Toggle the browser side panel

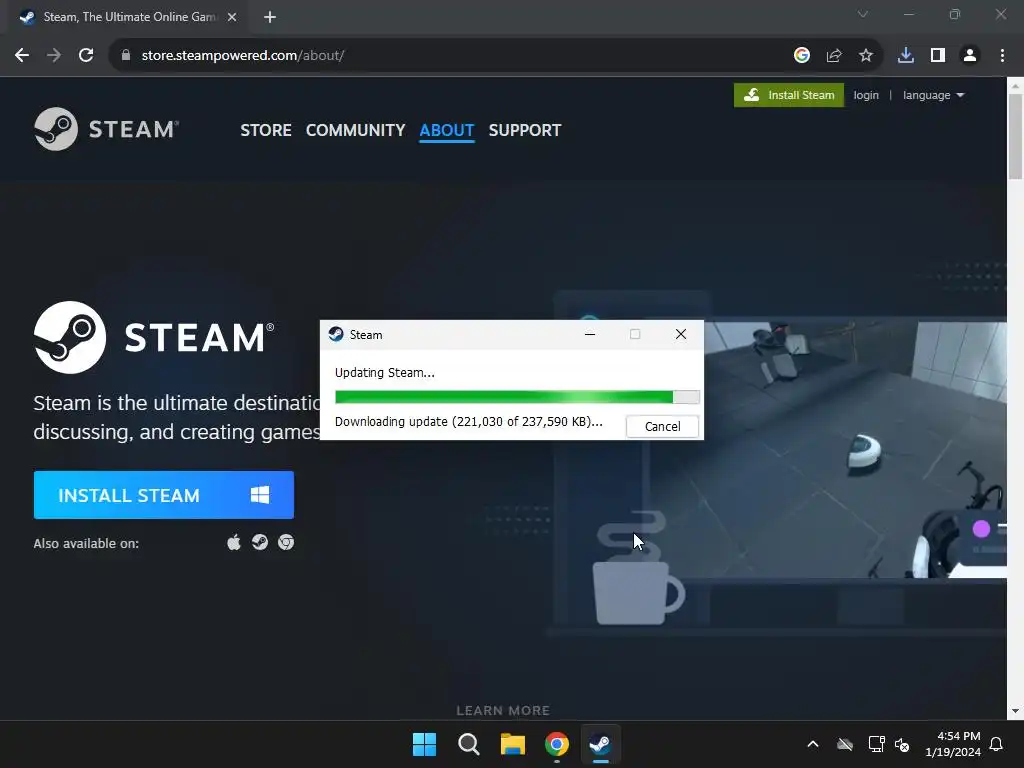tap(938, 56)
